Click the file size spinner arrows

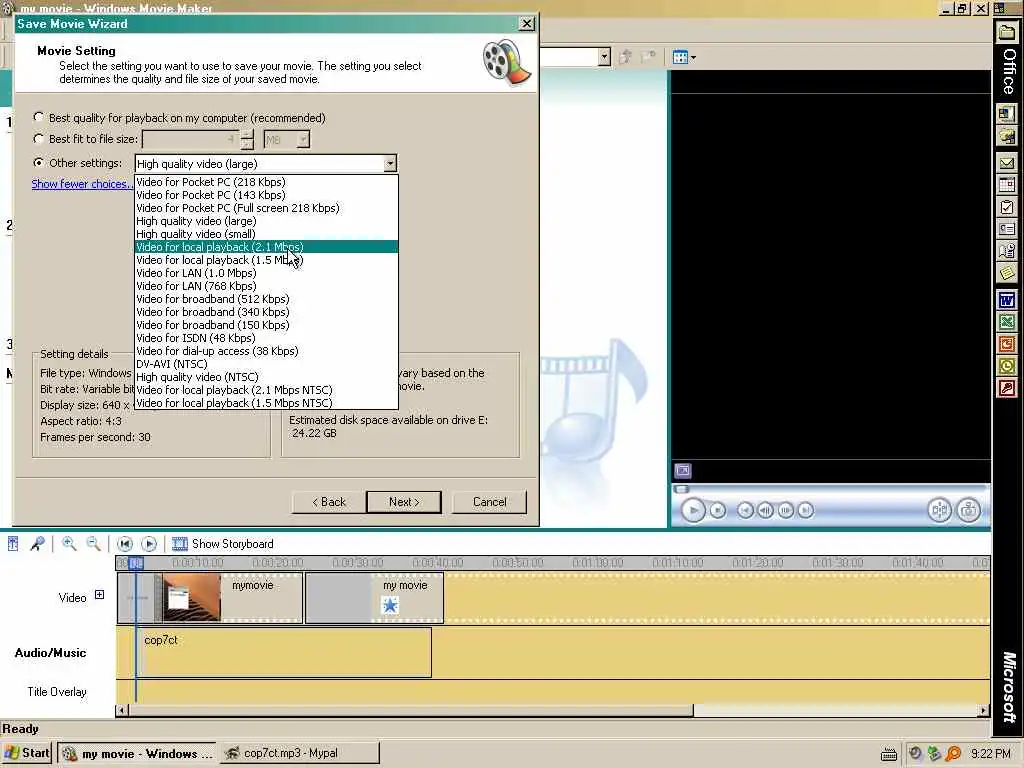[247, 139]
